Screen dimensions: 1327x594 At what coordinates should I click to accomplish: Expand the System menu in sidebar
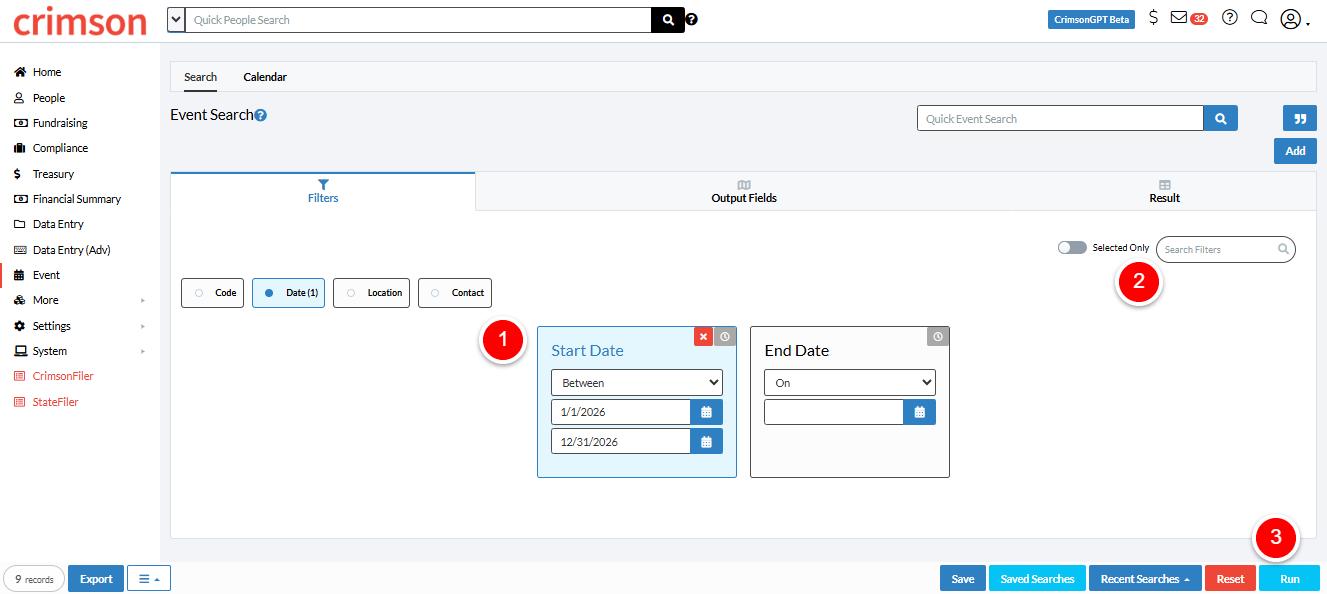(x=80, y=351)
